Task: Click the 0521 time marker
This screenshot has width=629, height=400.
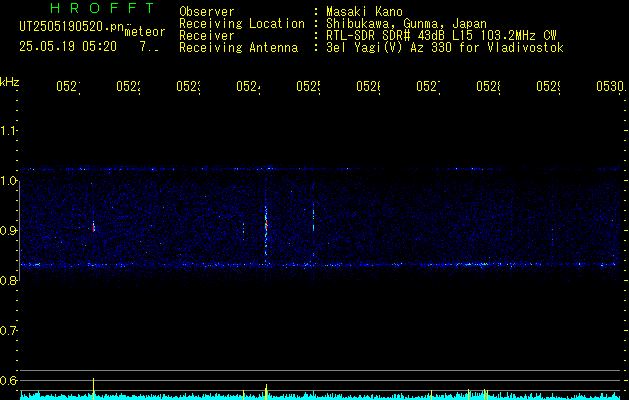Action: pyautogui.click(x=68, y=86)
